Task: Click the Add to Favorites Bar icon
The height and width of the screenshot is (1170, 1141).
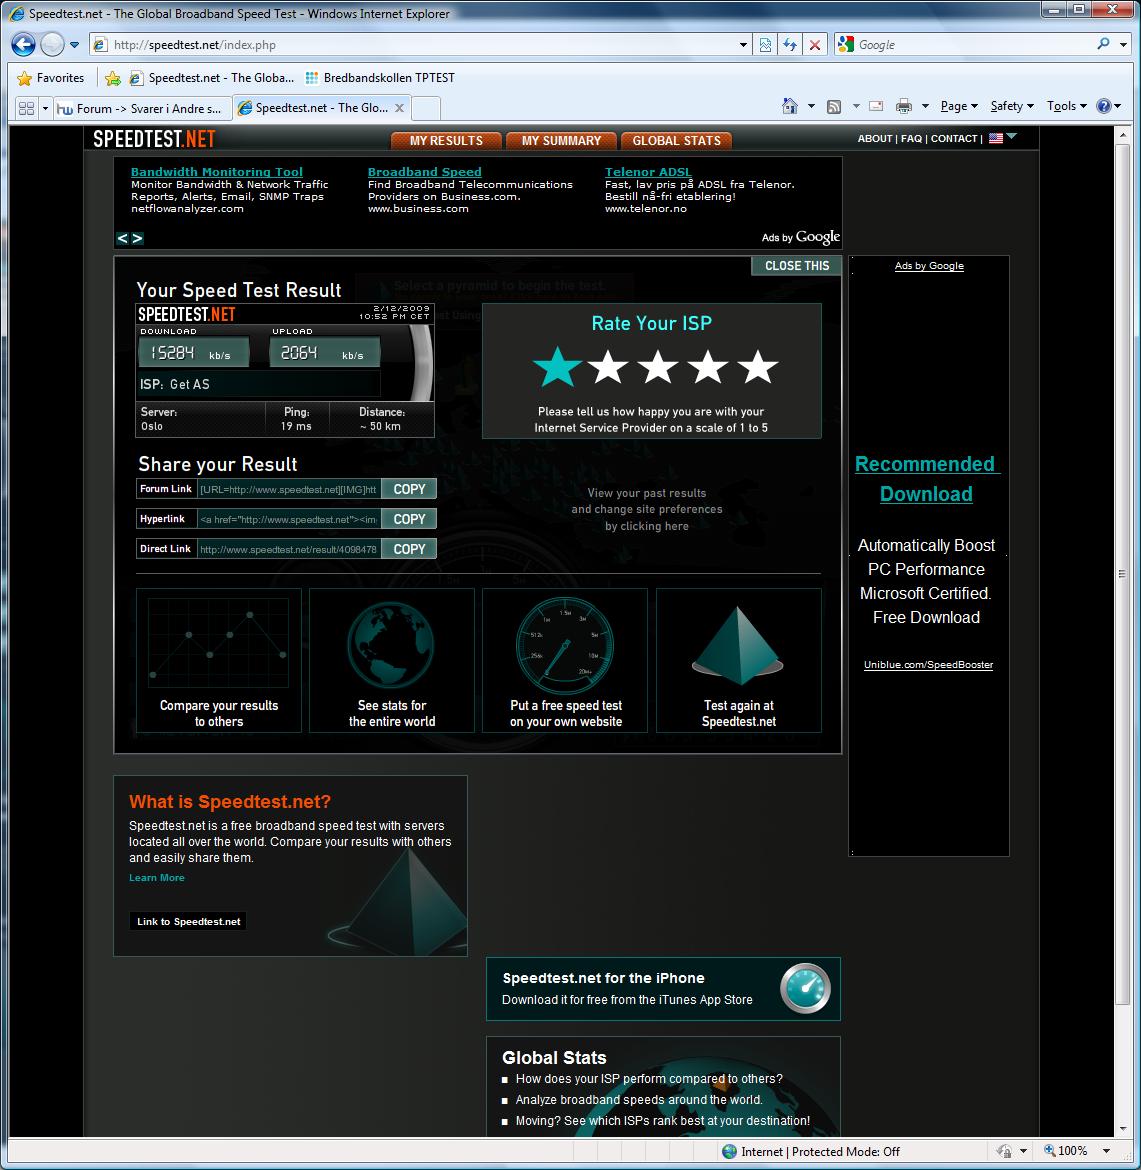Action: 113,78
